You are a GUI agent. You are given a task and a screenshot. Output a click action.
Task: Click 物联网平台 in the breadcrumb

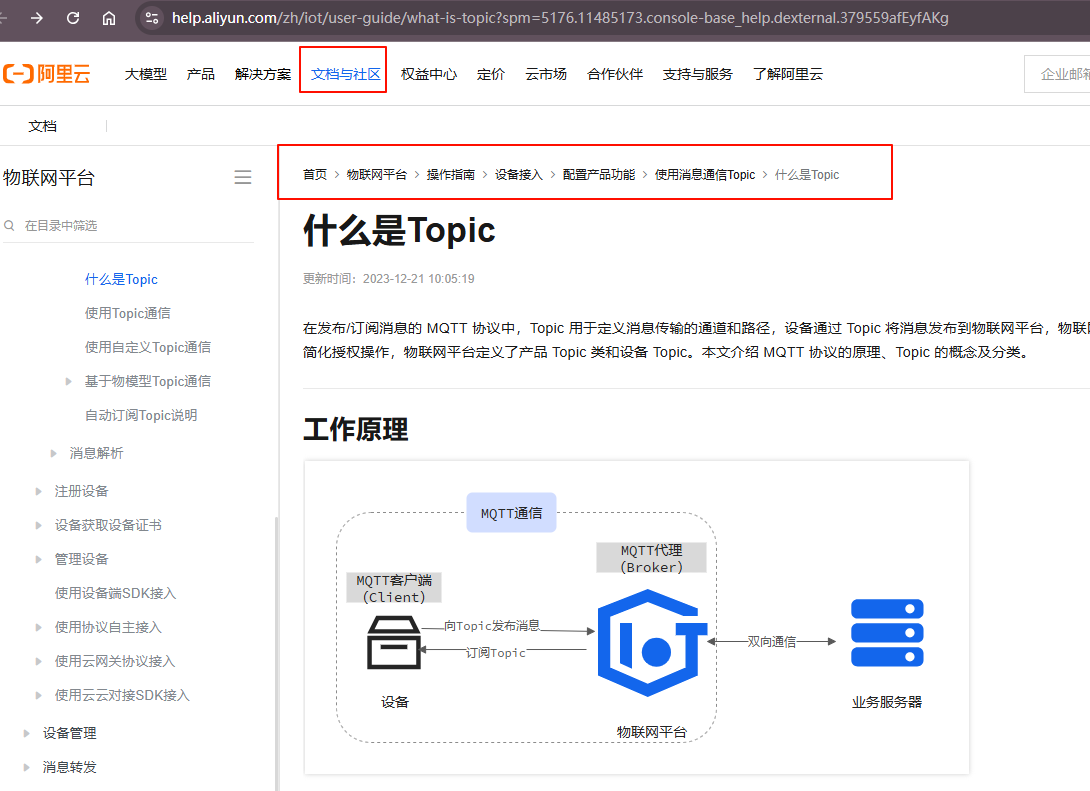click(x=377, y=174)
